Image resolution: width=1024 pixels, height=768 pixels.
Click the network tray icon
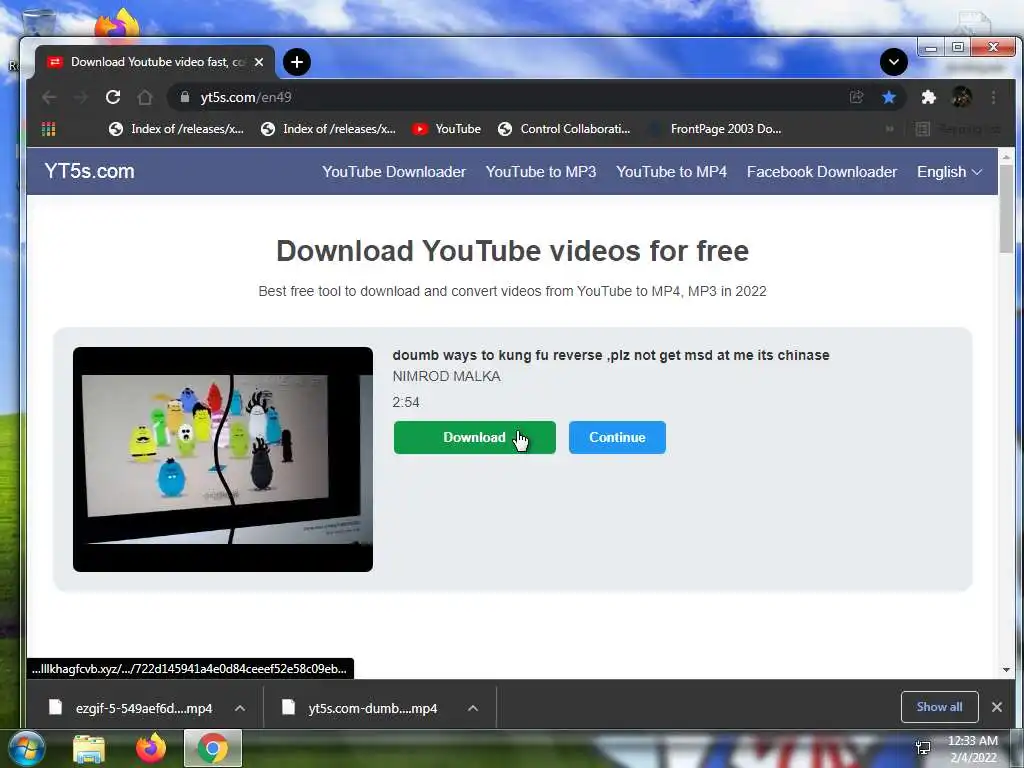[x=923, y=748]
